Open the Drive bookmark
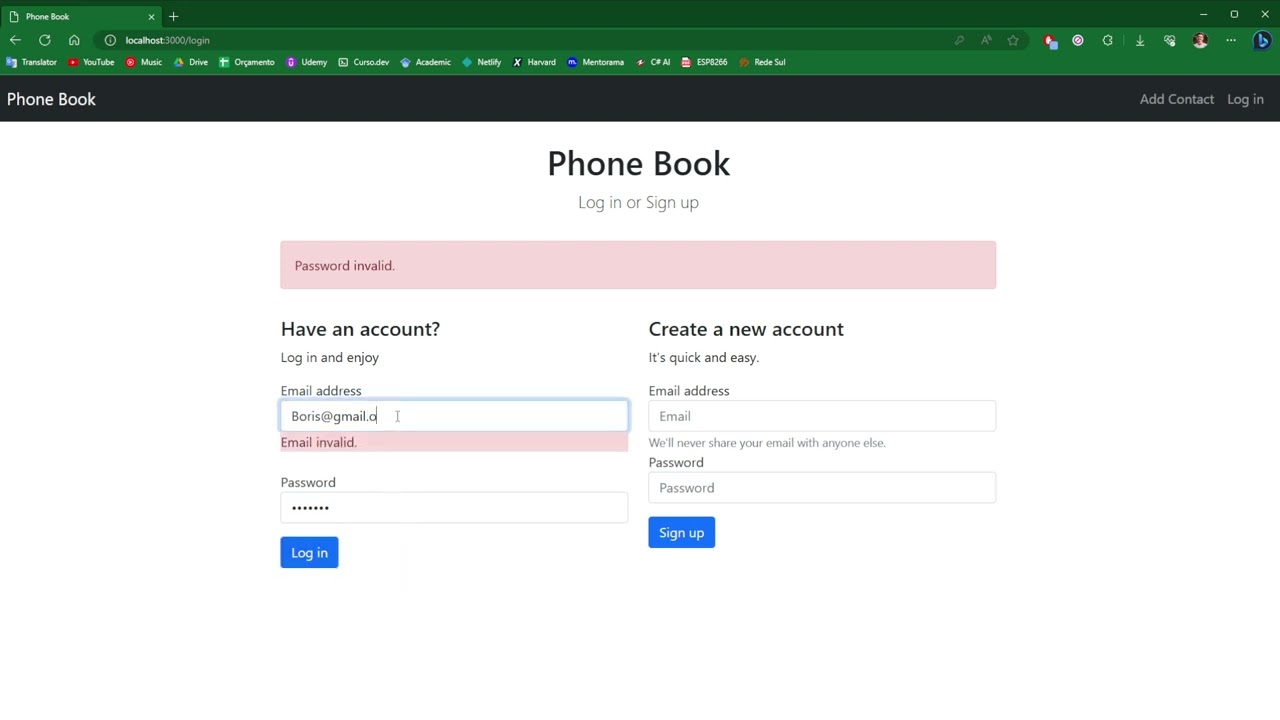Screen dimensions: 1280x720 191,62
